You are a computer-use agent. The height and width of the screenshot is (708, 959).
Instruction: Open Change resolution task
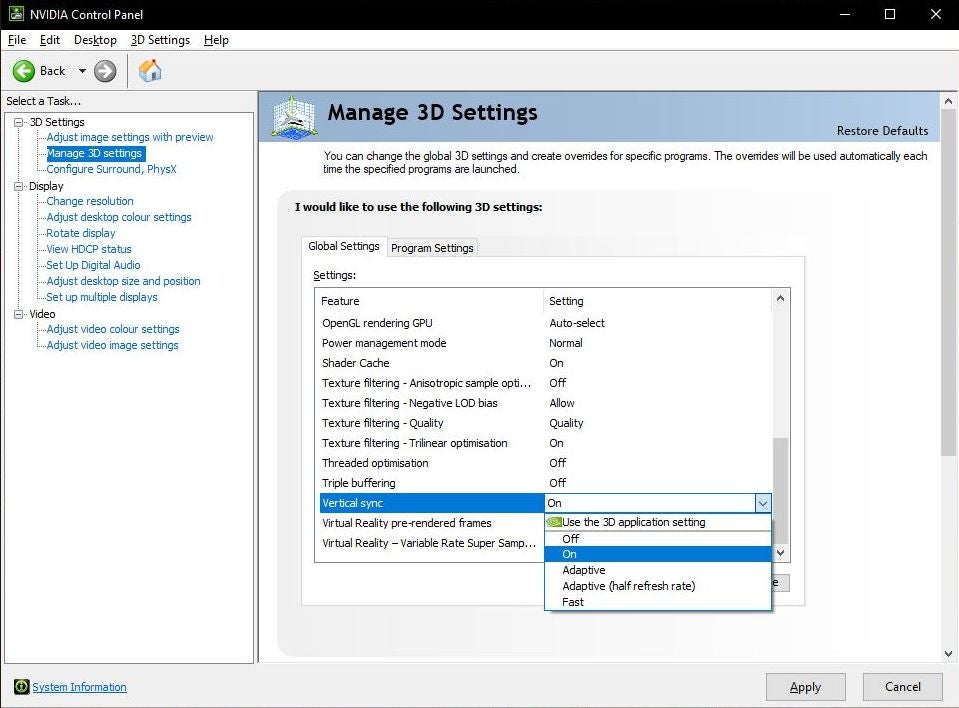[x=90, y=201]
